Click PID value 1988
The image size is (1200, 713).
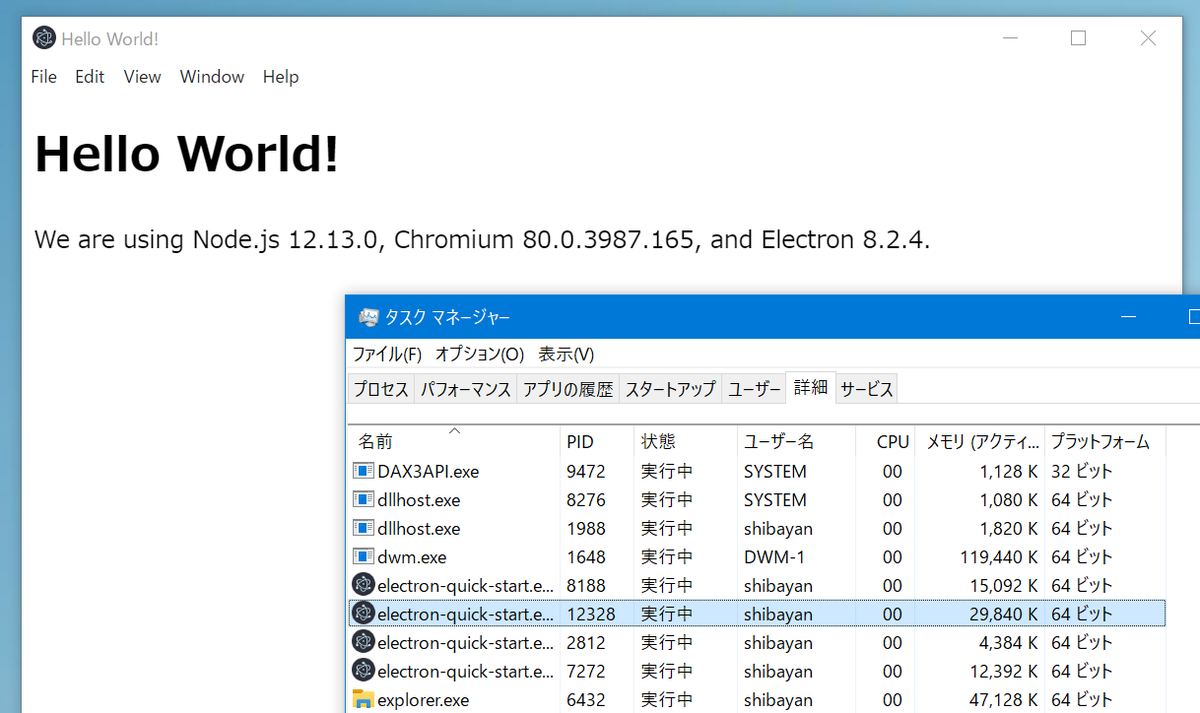click(x=586, y=528)
